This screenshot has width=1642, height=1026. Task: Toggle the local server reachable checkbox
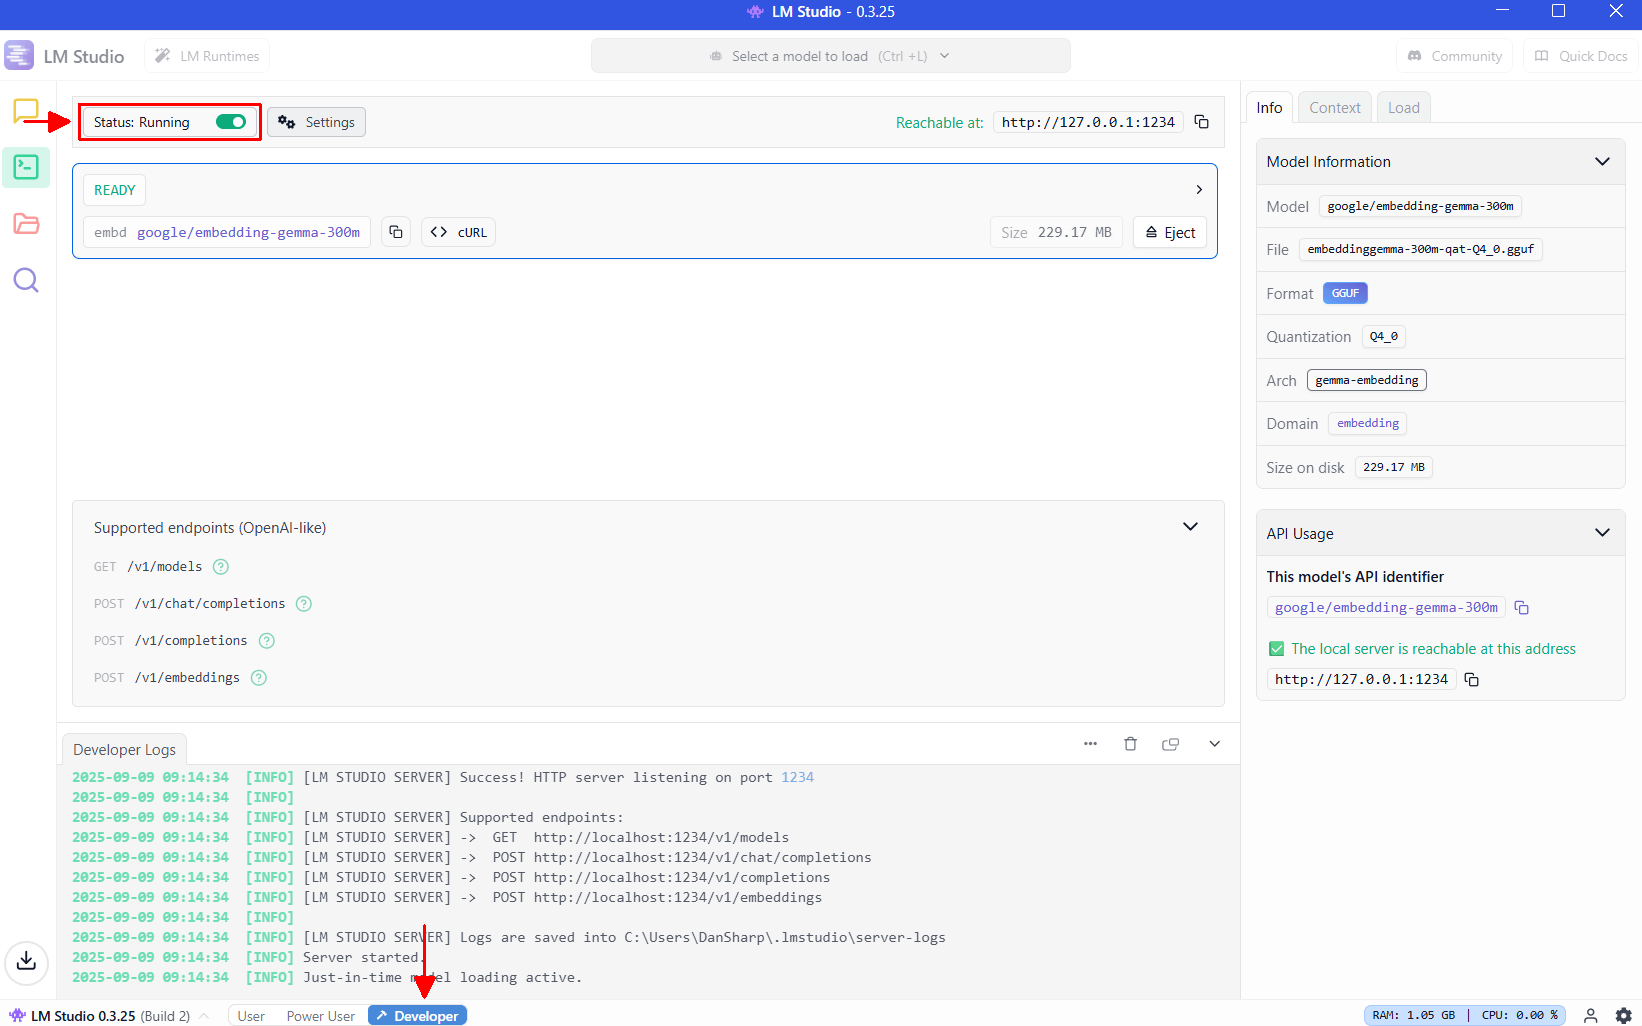pyautogui.click(x=1276, y=649)
